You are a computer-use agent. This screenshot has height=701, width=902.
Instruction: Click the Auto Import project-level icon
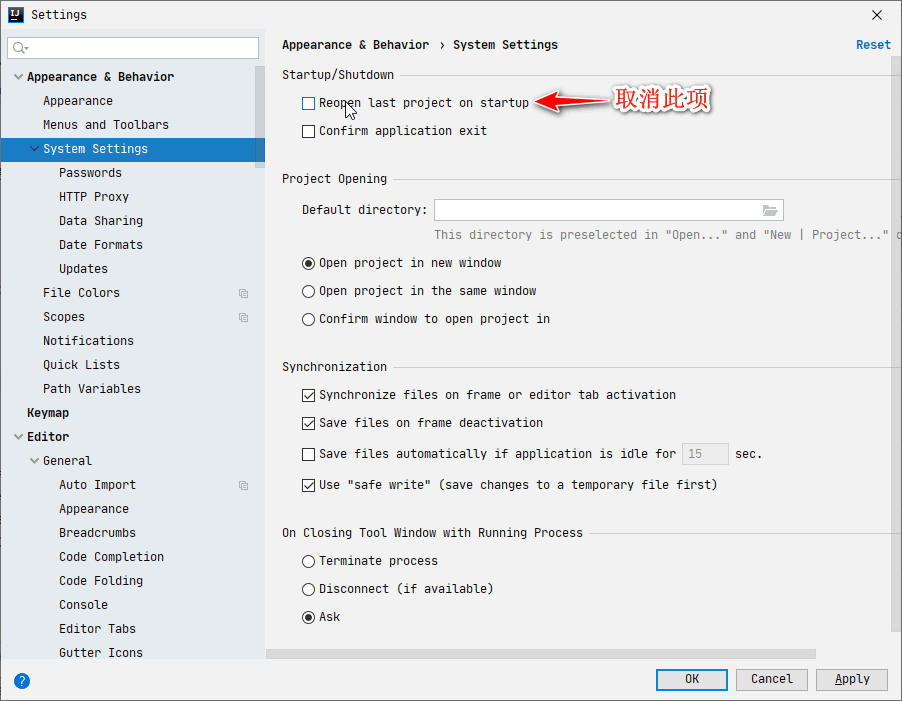(243, 485)
